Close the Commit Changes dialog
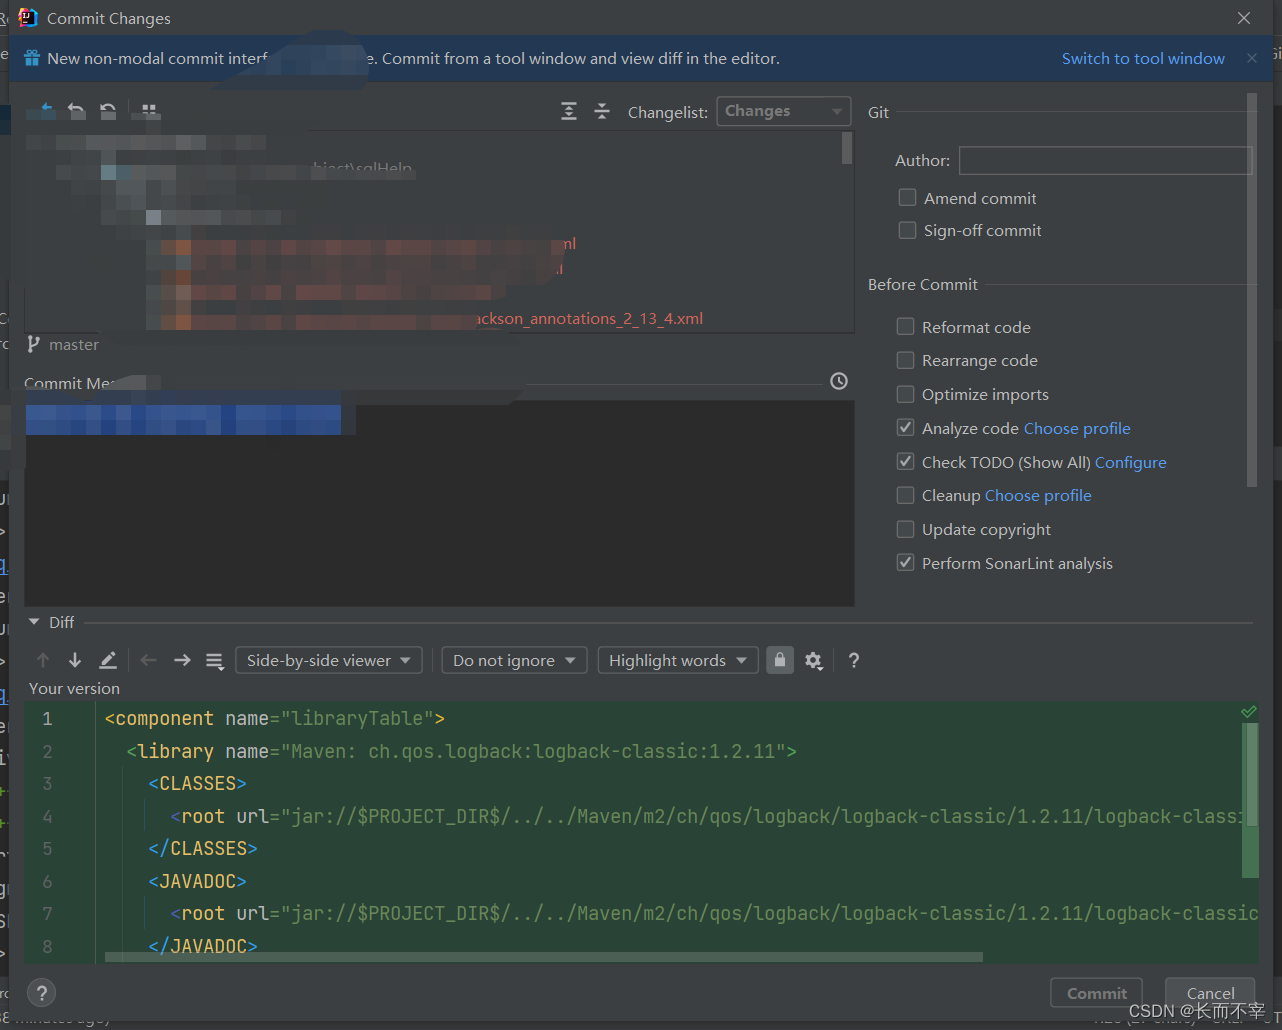Image resolution: width=1282 pixels, height=1030 pixels. point(1244,18)
